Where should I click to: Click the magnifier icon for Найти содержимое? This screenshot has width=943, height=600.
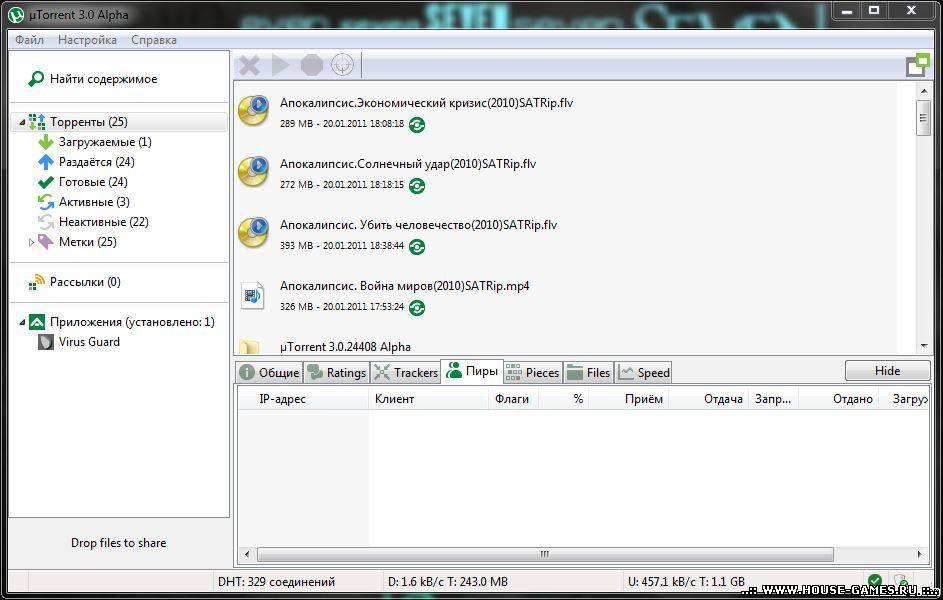click(35, 79)
